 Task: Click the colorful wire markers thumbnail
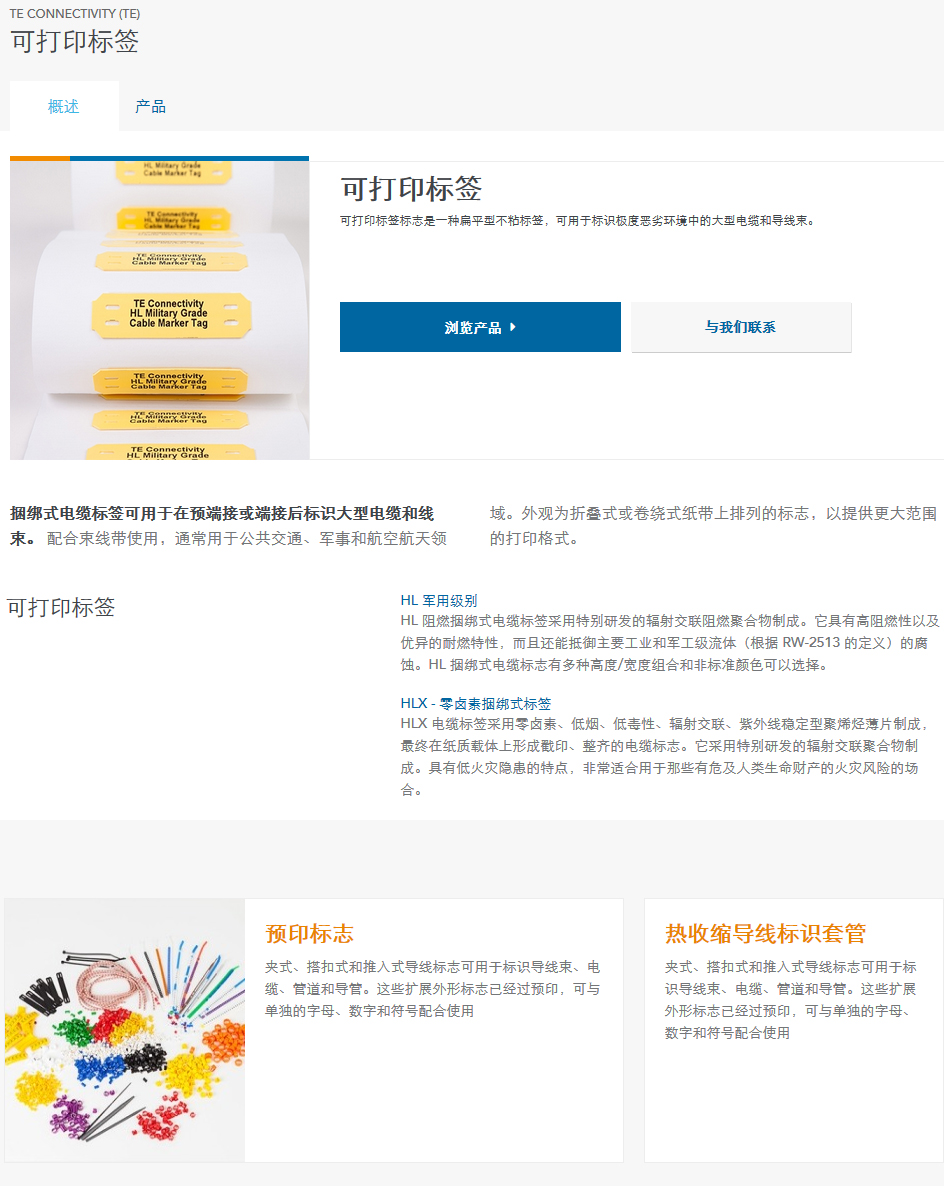[125, 1030]
